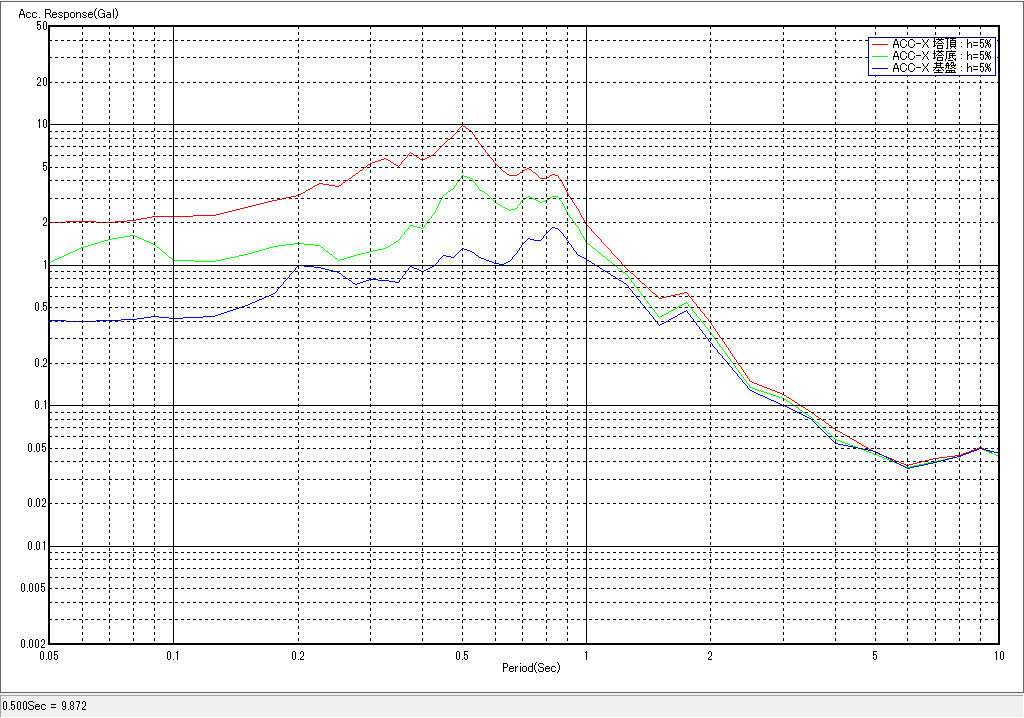Click the 0.05 label on the period axis
This screenshot has width=1024, height=718.
48,656
